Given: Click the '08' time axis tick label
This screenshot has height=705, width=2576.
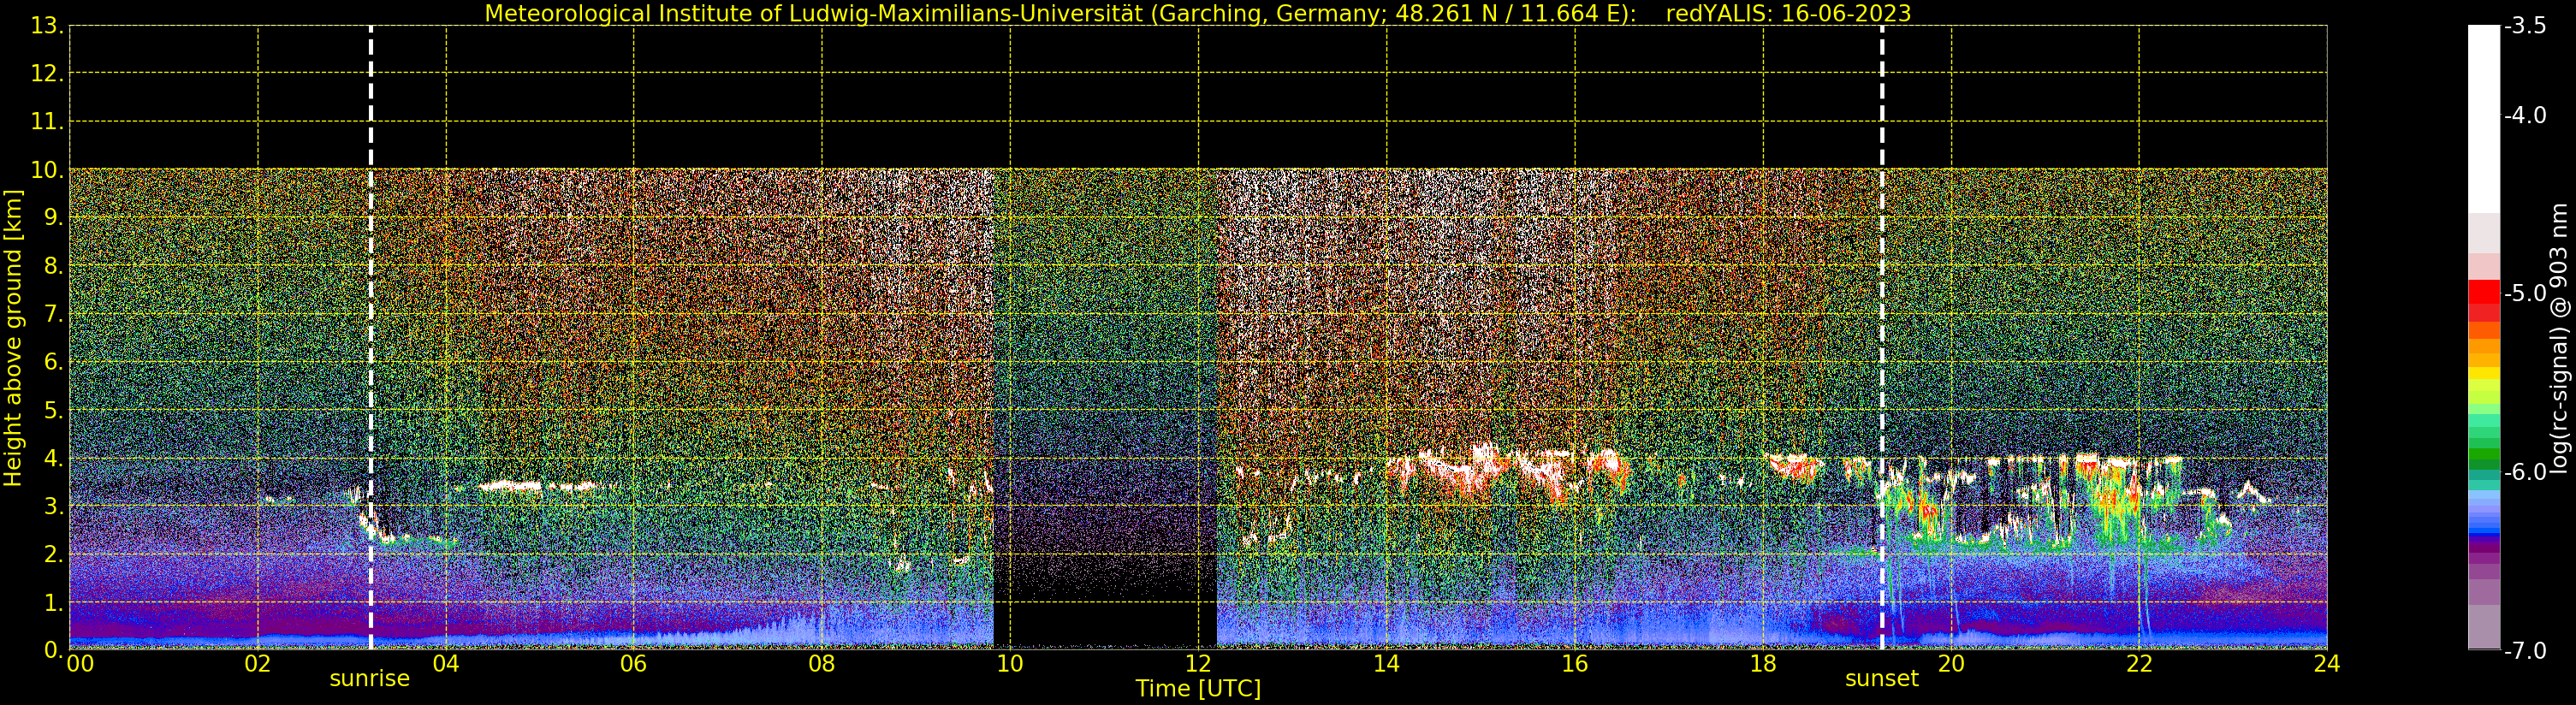Looking at the screenshot, I should [822, 664].
